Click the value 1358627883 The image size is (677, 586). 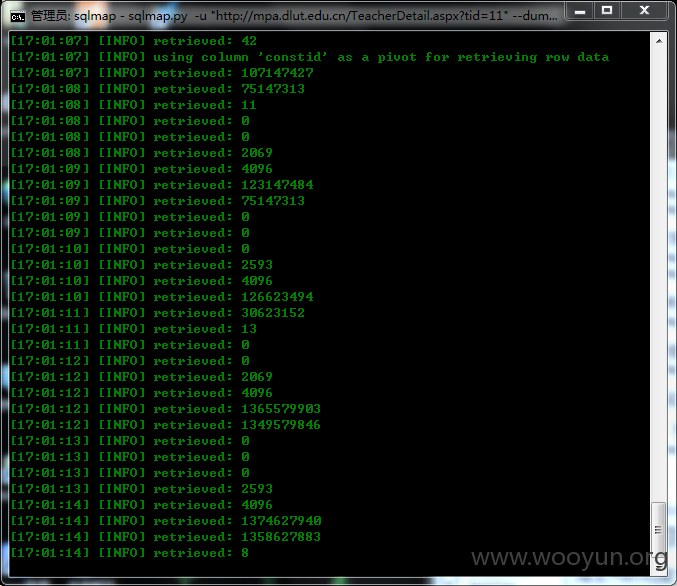(281, 537)
